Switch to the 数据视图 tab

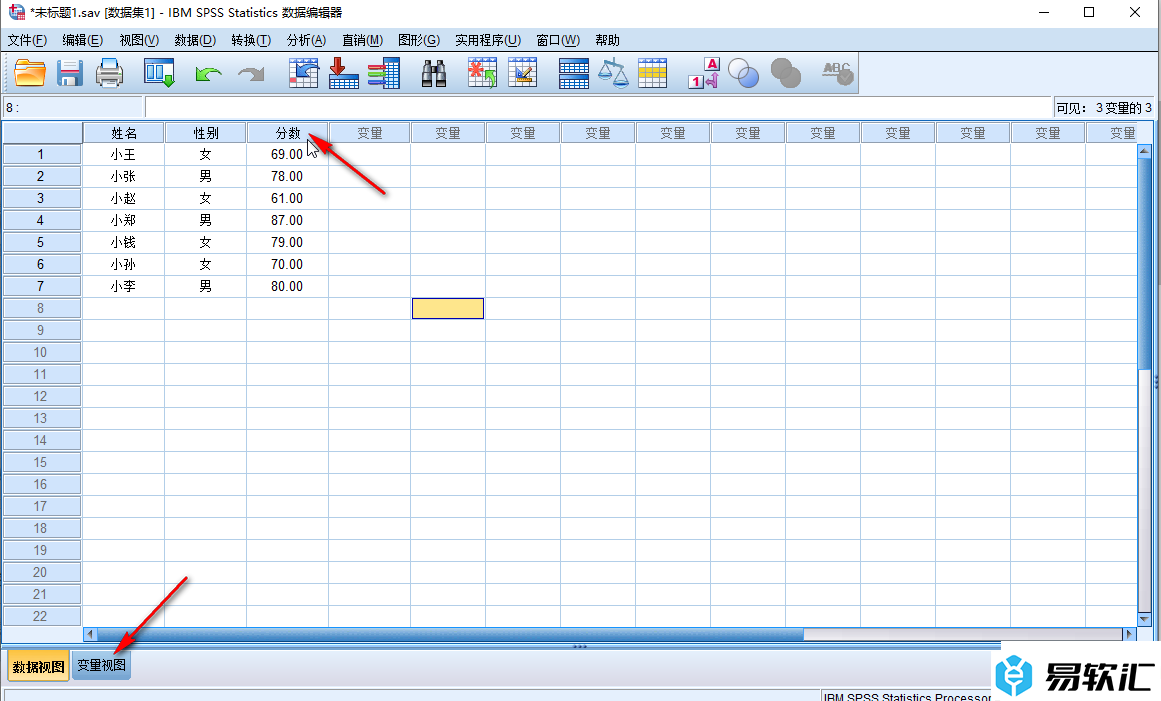(x=39, y=667)
